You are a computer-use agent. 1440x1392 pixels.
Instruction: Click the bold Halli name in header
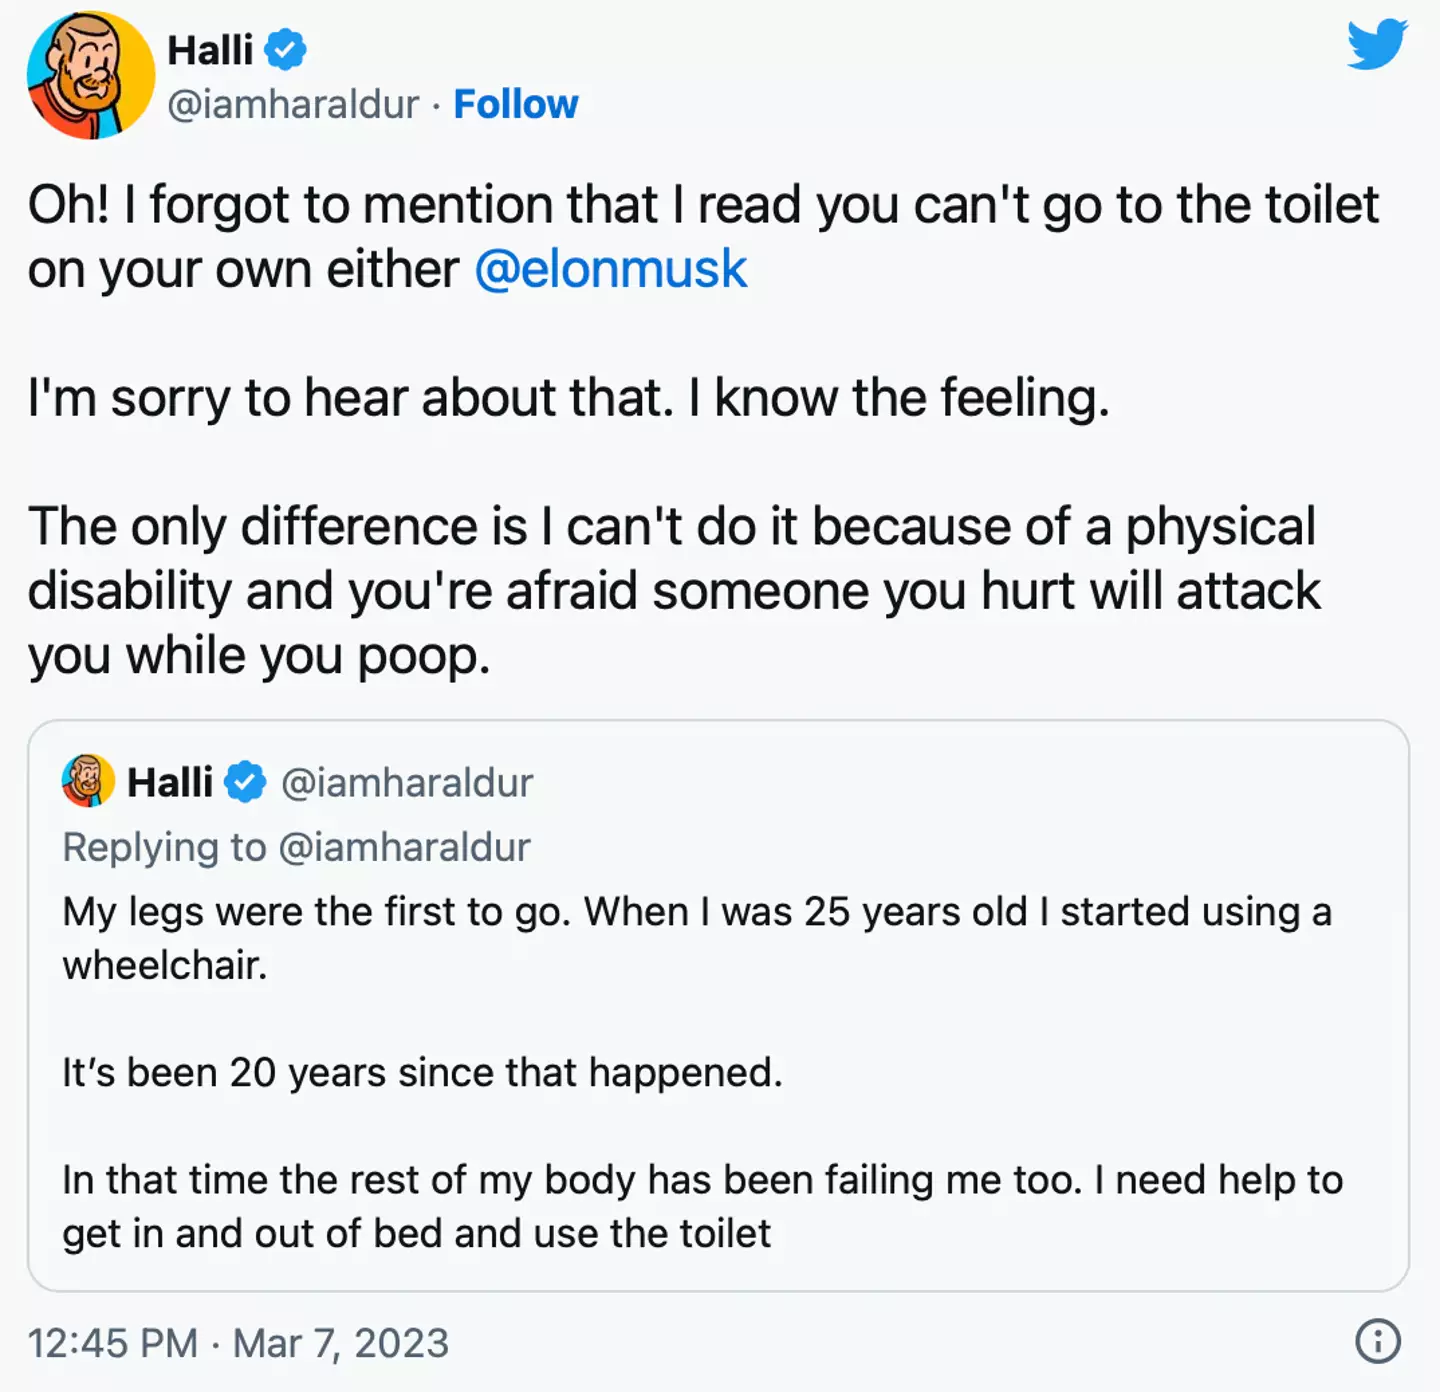pyautogui.click(x=210, y=50)
